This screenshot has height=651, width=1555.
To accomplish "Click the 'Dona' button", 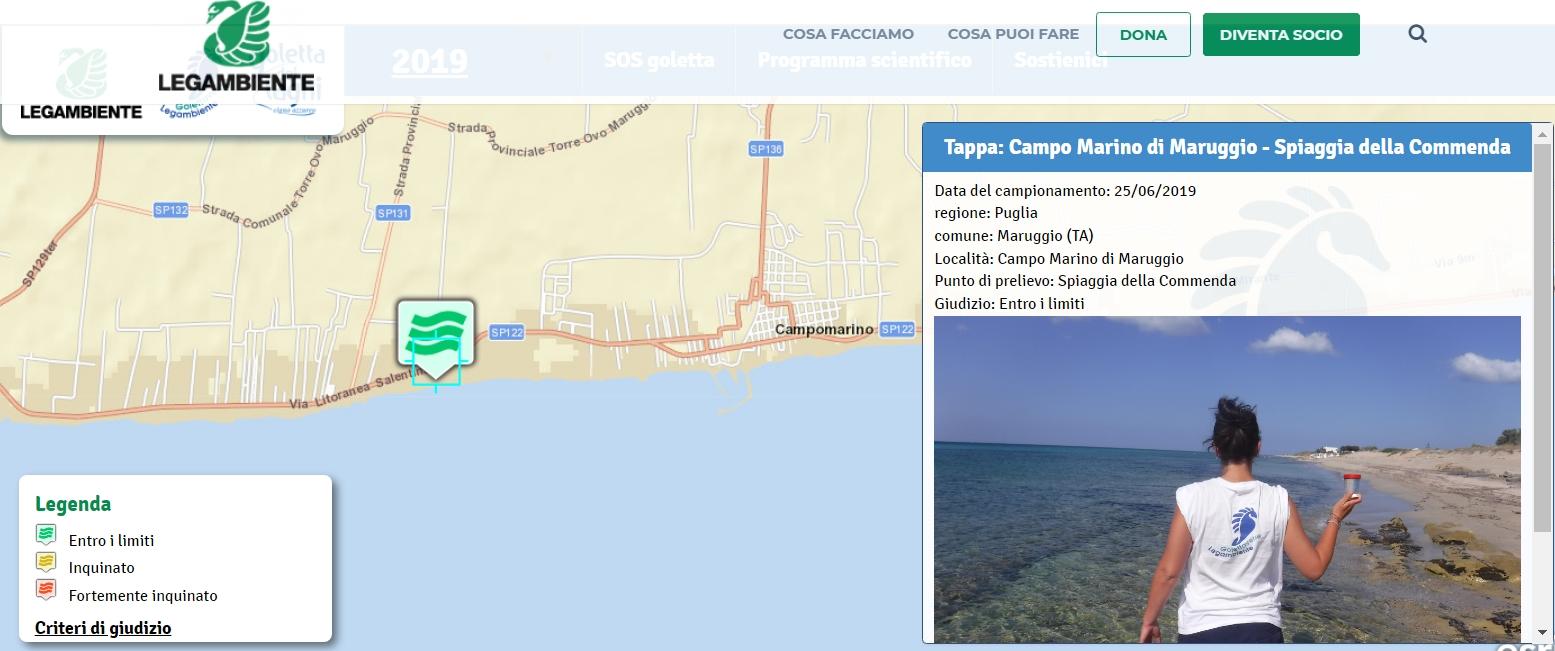I will [1143, 34].
